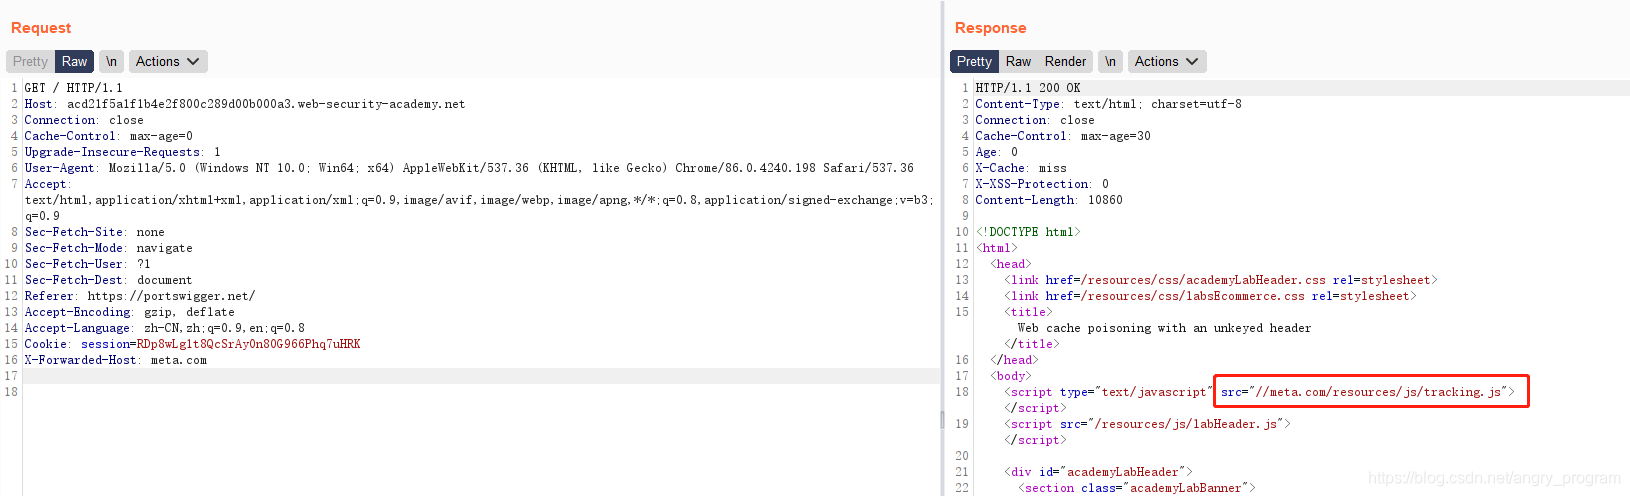This screenshot has width=1630, height=496.
Task: Click the User-Agent header line
Action: [469, 168]
